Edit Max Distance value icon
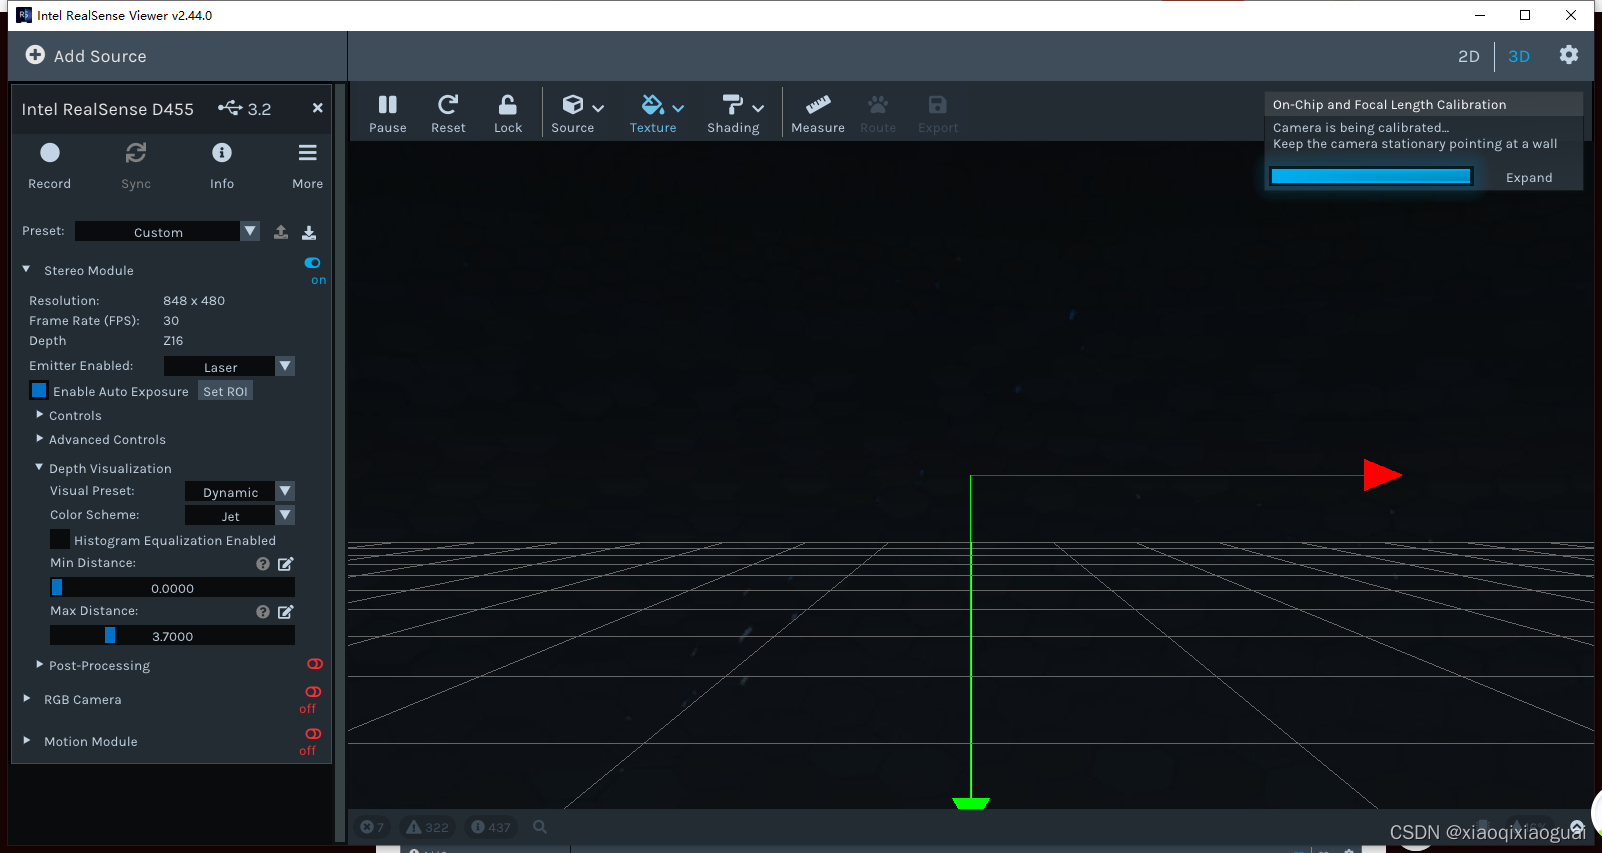The height and width of the screenshot is (853, 1602). [x=285, y=612]
